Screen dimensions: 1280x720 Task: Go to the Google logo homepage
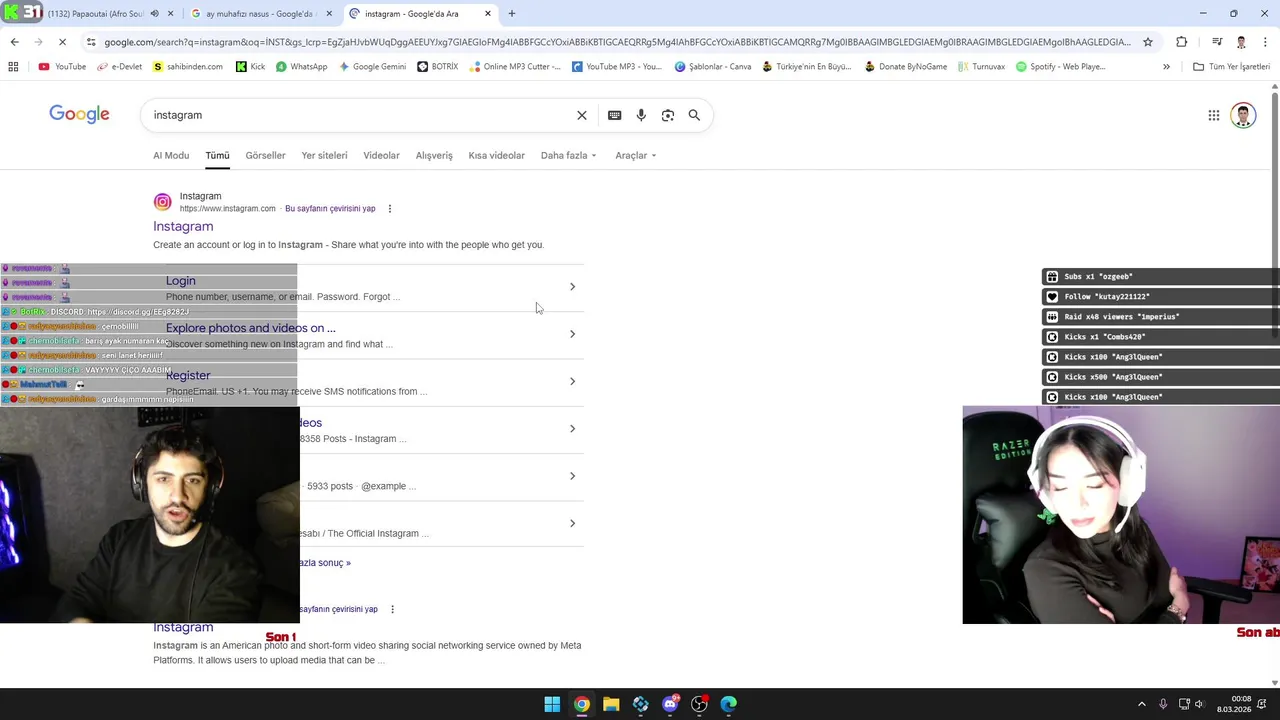pyautogui.click(x=79, y=114)
